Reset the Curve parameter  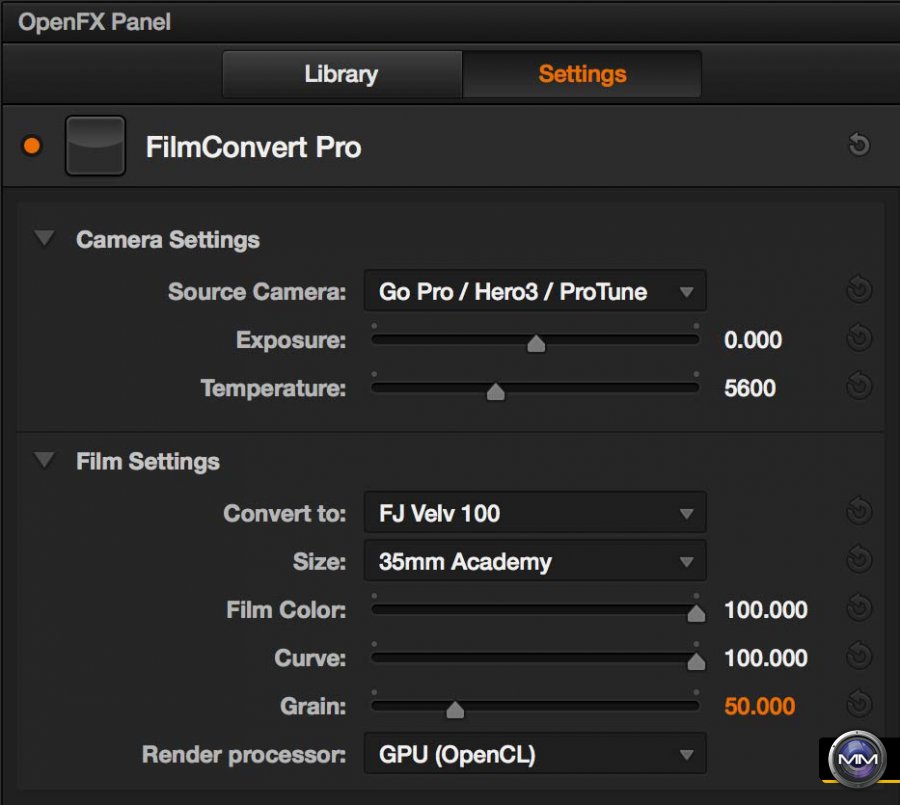(x=858, y=657)
